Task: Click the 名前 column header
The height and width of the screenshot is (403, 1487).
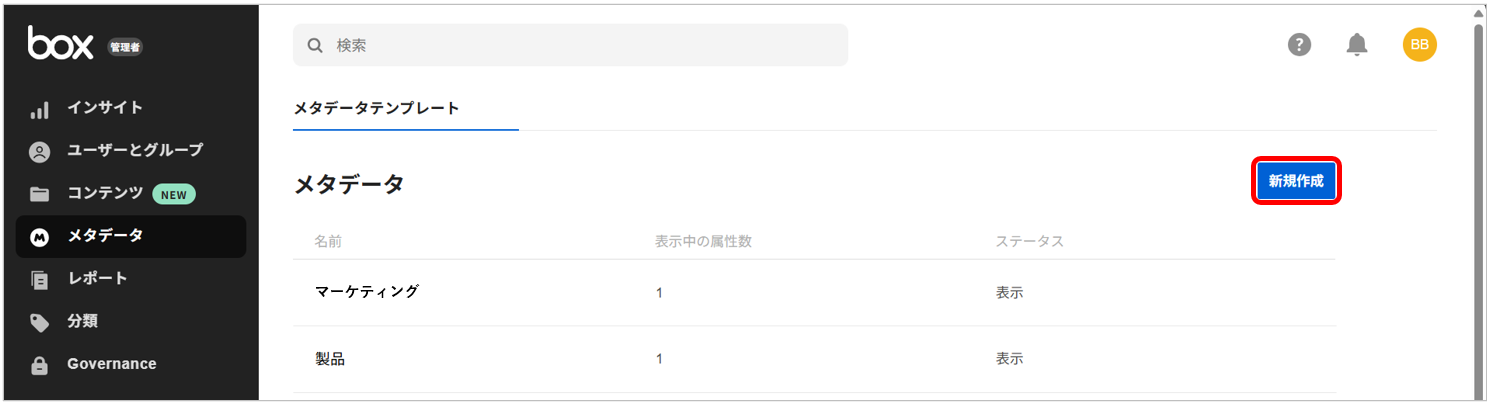Action: coord(328,242)
